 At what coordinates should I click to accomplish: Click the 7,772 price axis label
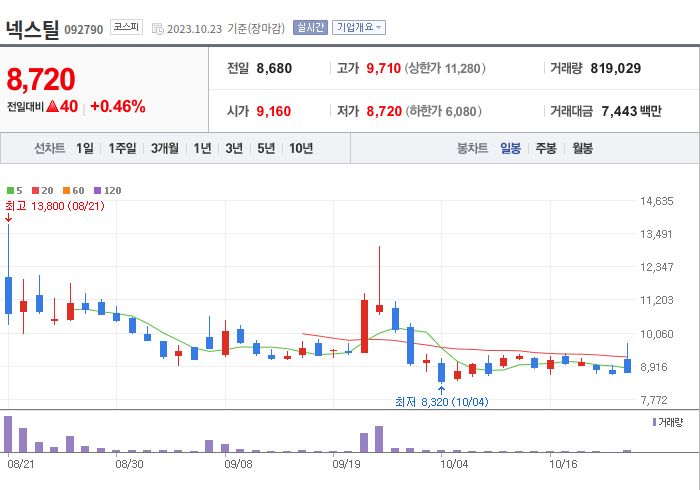pyautogui.click(x=654, y=400)
